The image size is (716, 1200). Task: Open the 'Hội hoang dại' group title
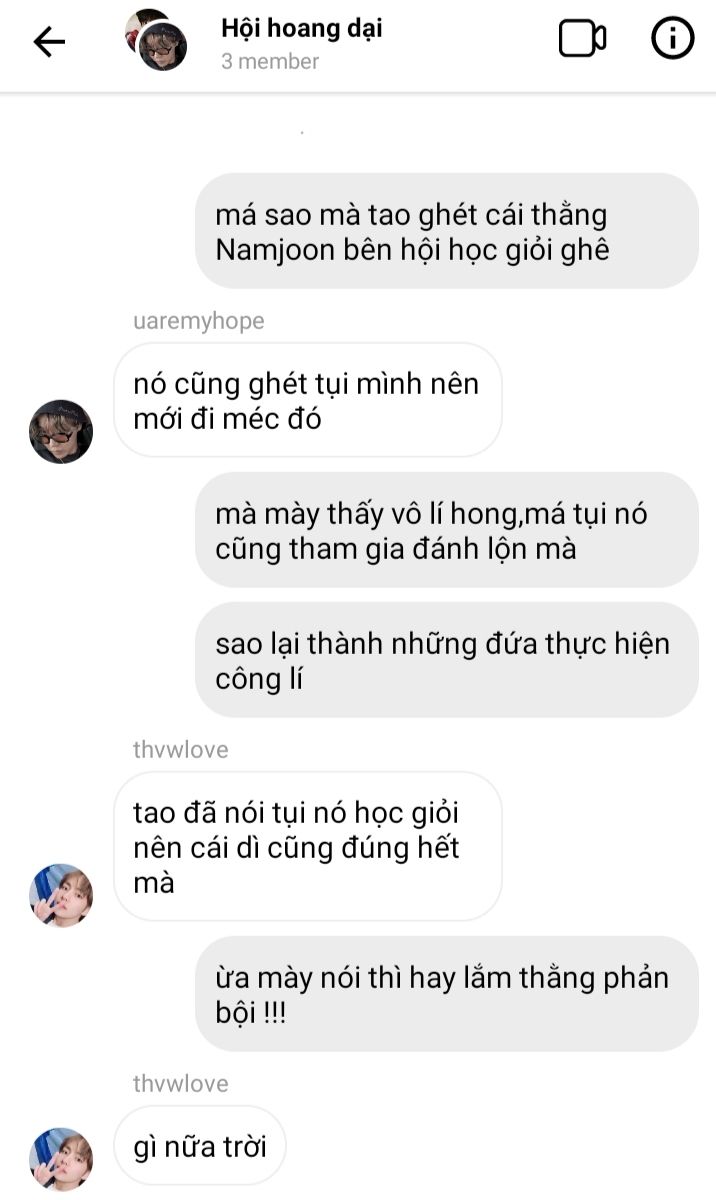301,28
